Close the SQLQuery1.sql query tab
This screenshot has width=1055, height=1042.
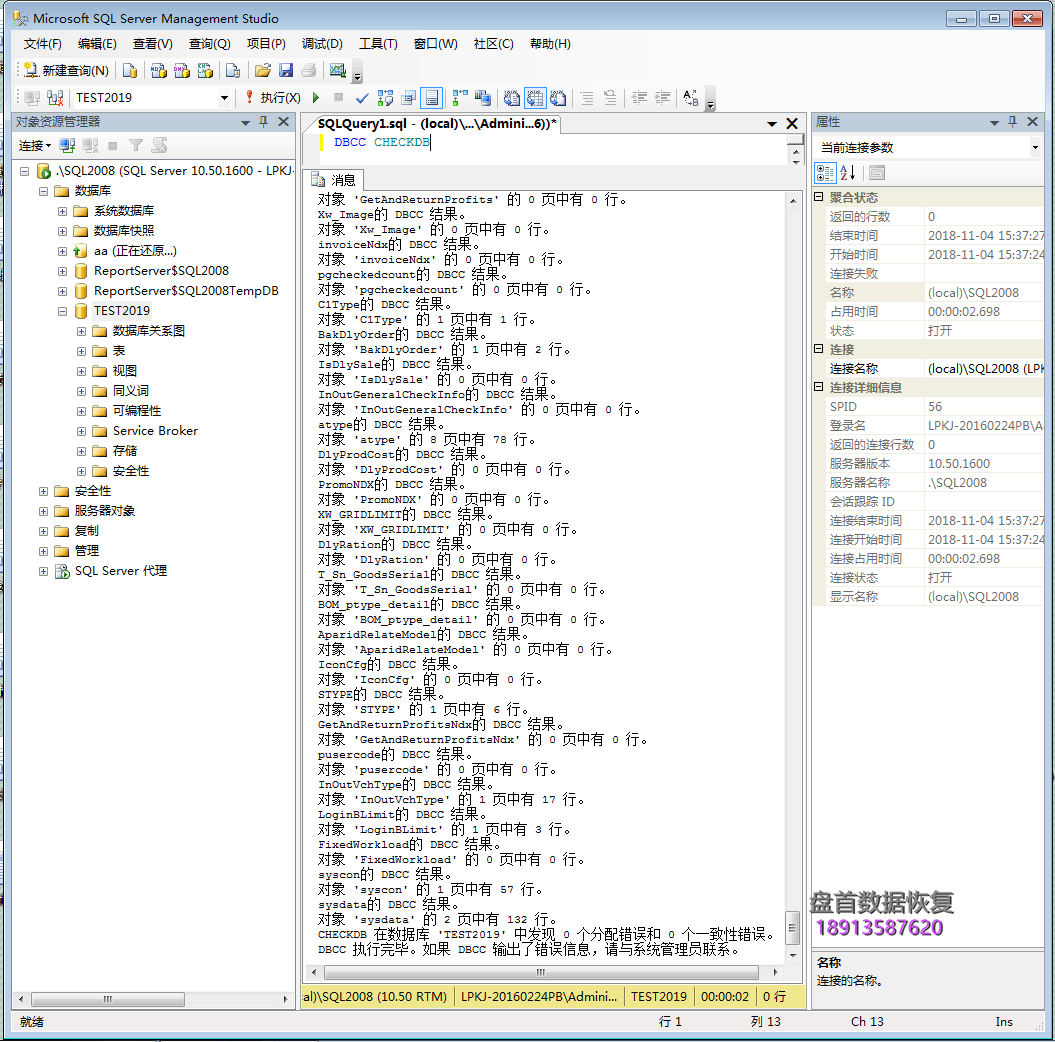coord(792,124)
